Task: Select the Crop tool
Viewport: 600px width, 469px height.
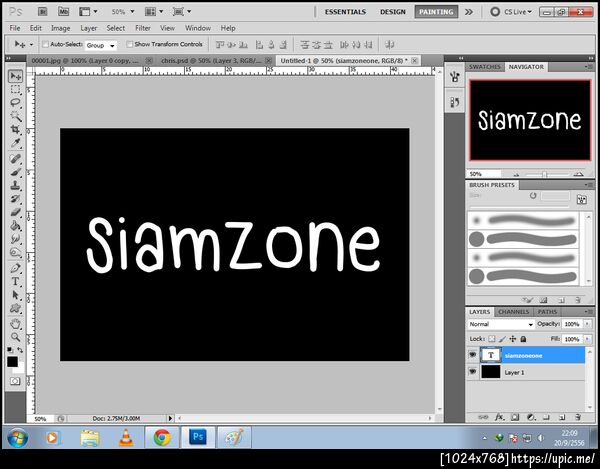Action: point(15,129)
